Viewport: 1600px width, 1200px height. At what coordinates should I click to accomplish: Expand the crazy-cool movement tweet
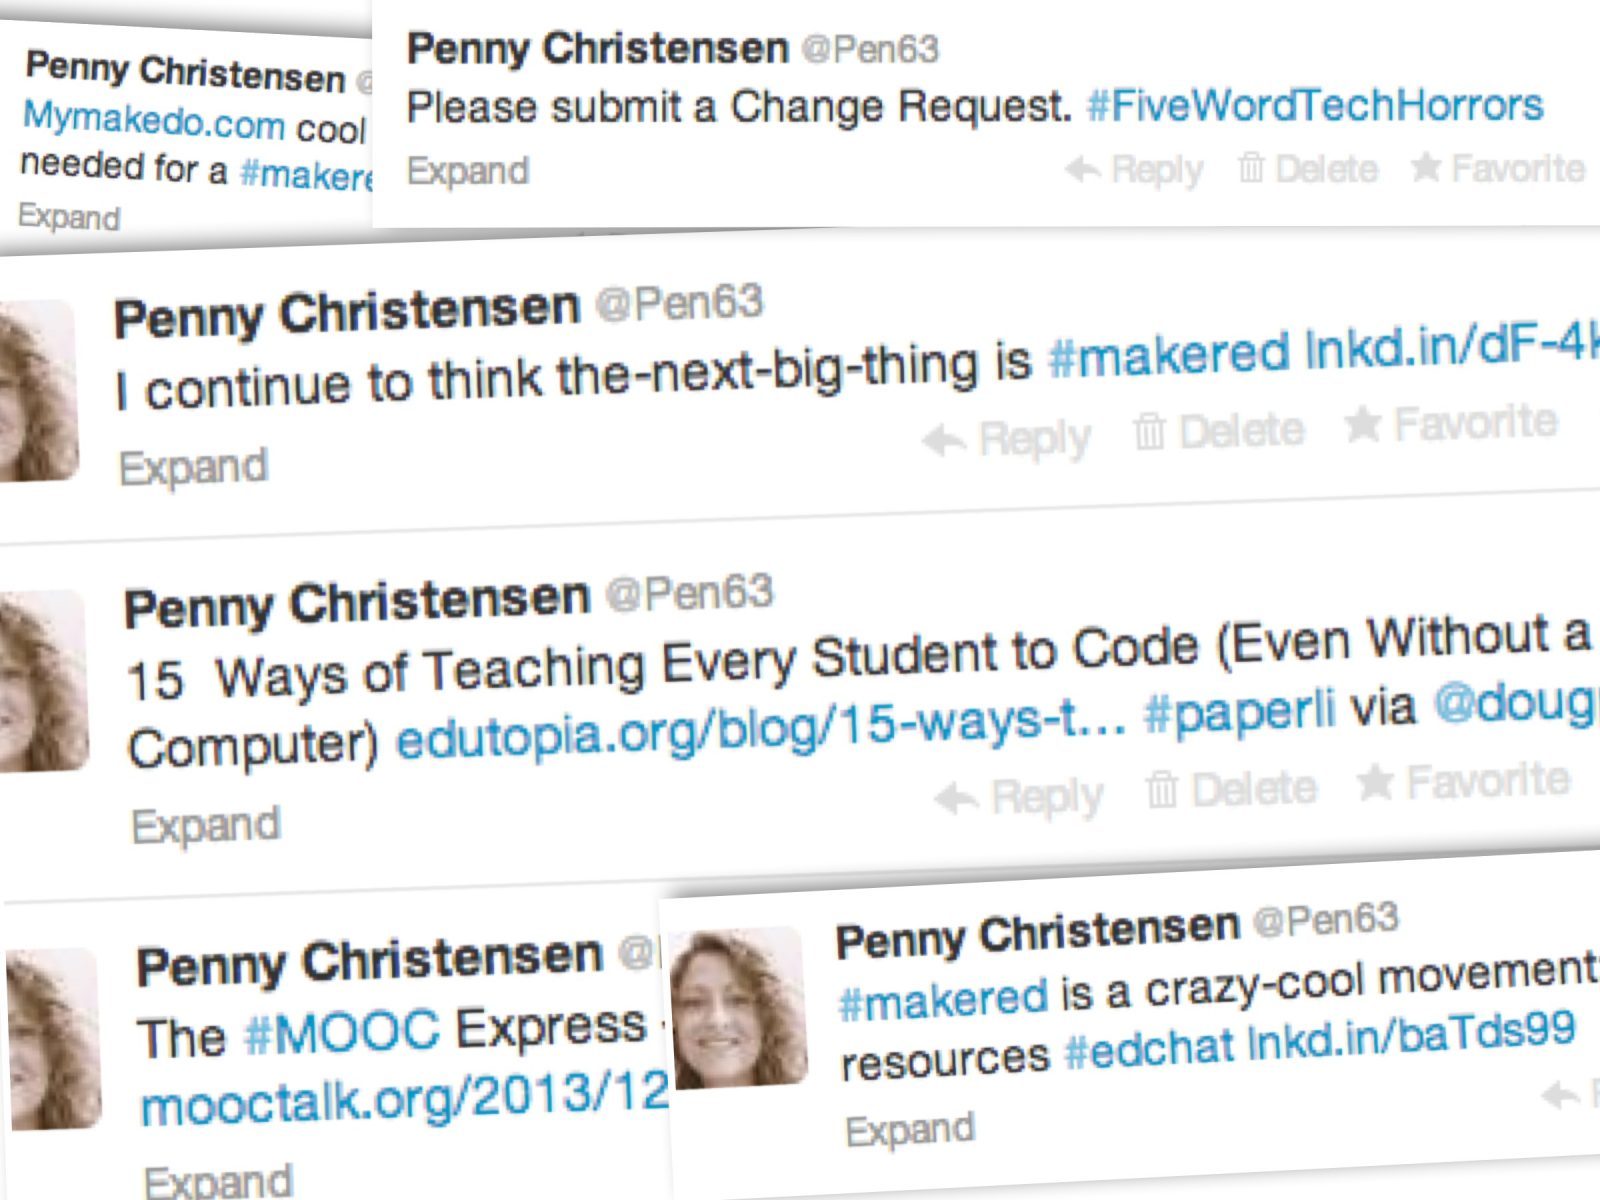click(x=909, y=1130)
